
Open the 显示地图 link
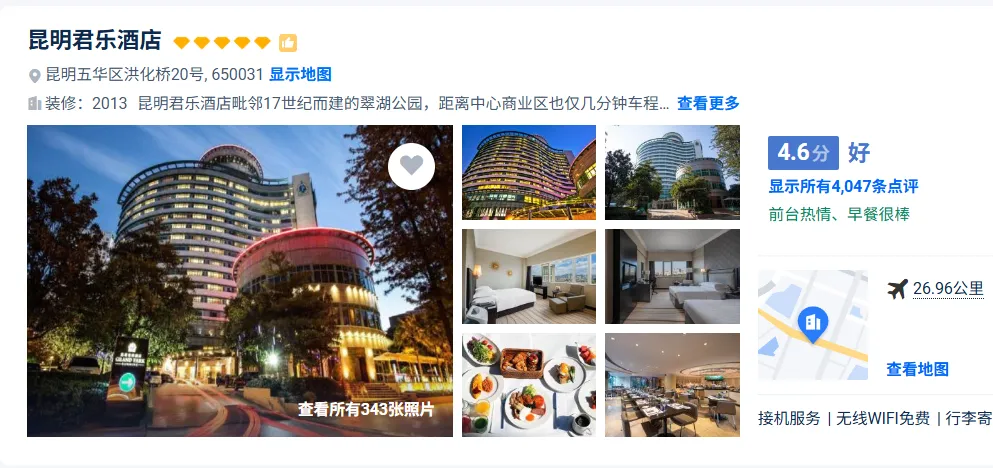click(300, 75)
